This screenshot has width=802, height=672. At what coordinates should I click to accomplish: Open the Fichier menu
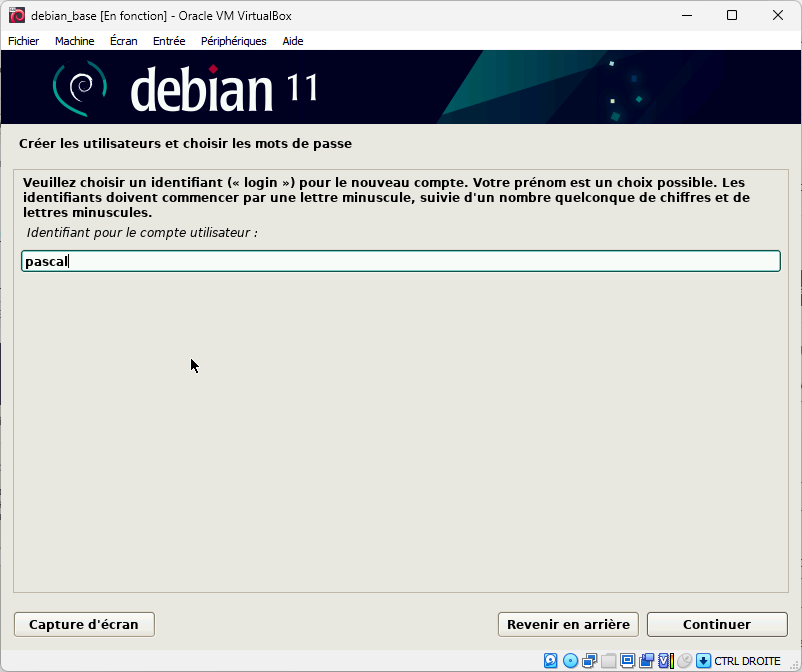click(24, 41)
